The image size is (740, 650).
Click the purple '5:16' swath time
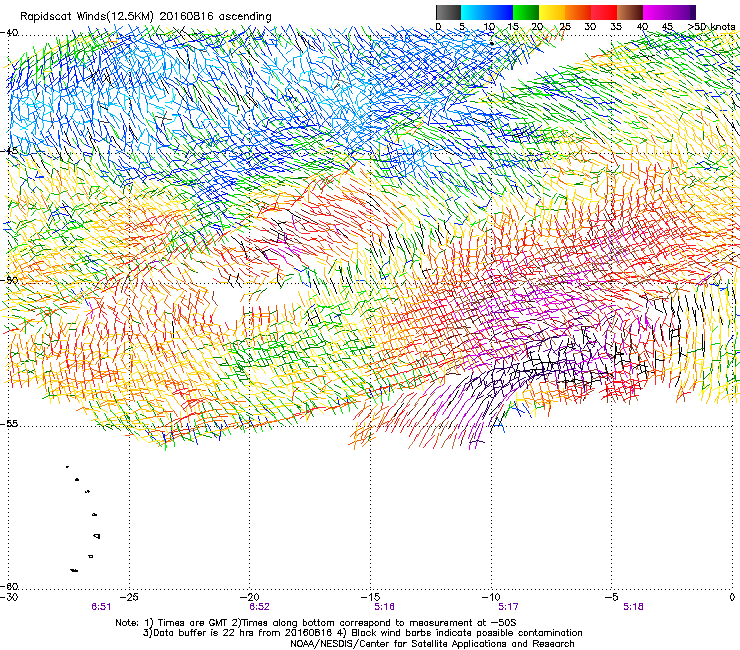[384, 607]
